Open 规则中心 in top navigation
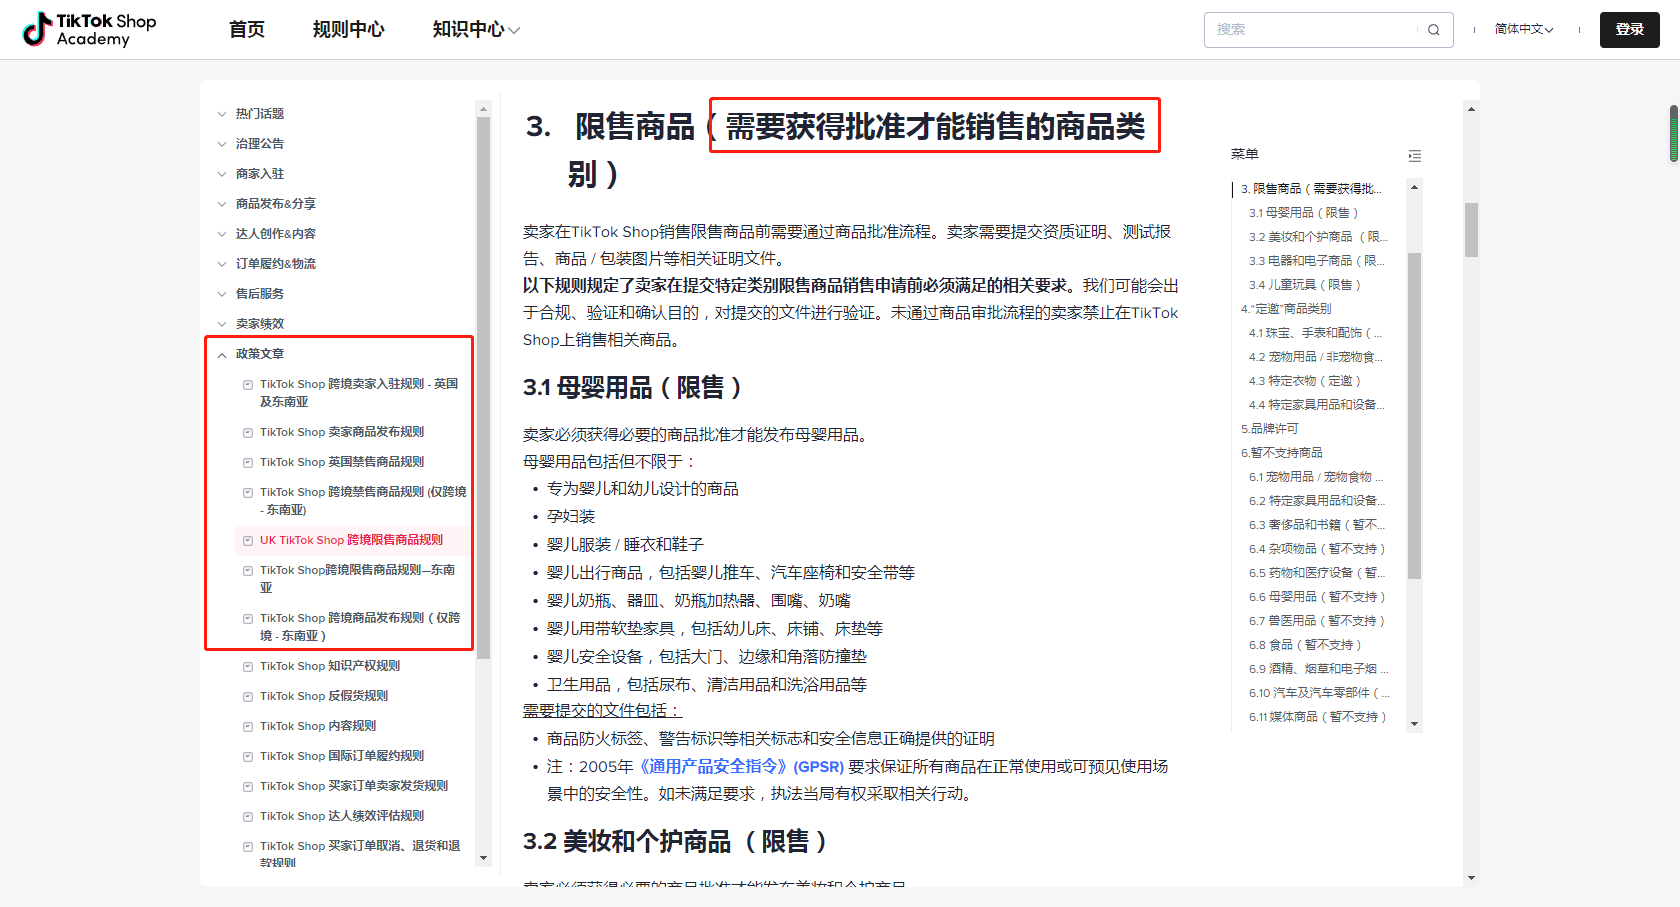 click(x=348, y=30)
